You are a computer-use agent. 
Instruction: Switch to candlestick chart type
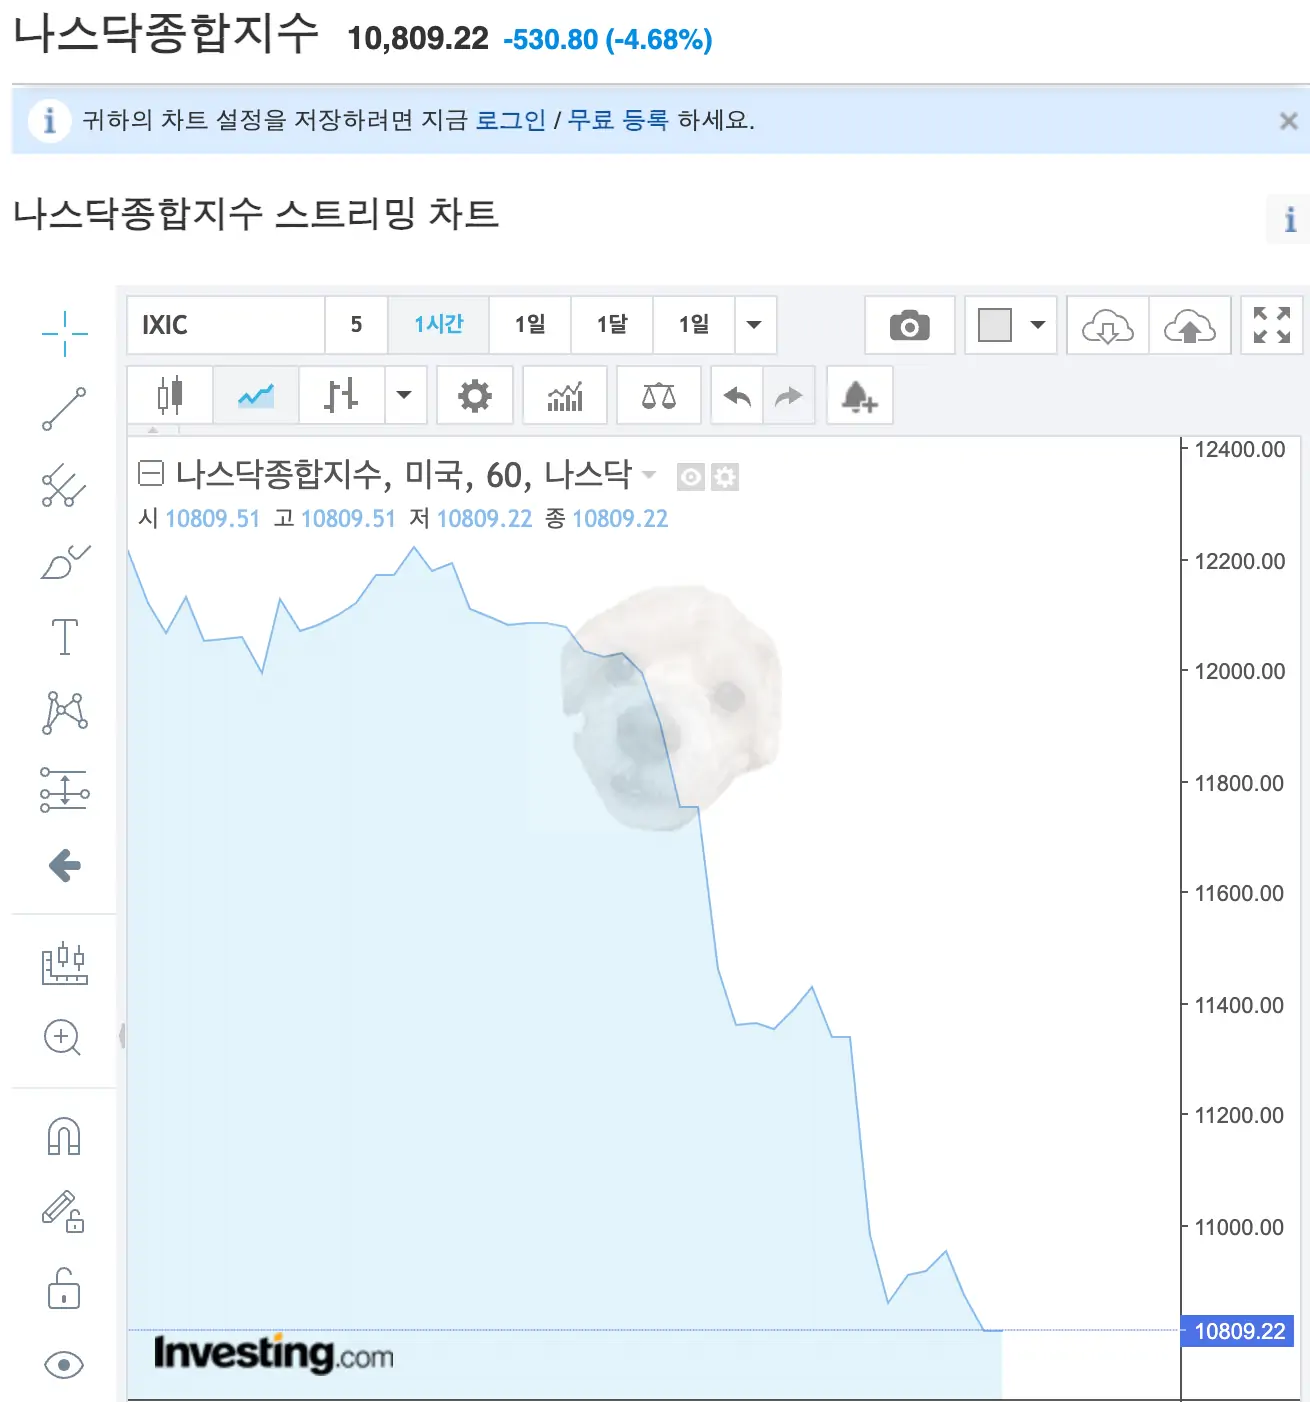point(170,395)
